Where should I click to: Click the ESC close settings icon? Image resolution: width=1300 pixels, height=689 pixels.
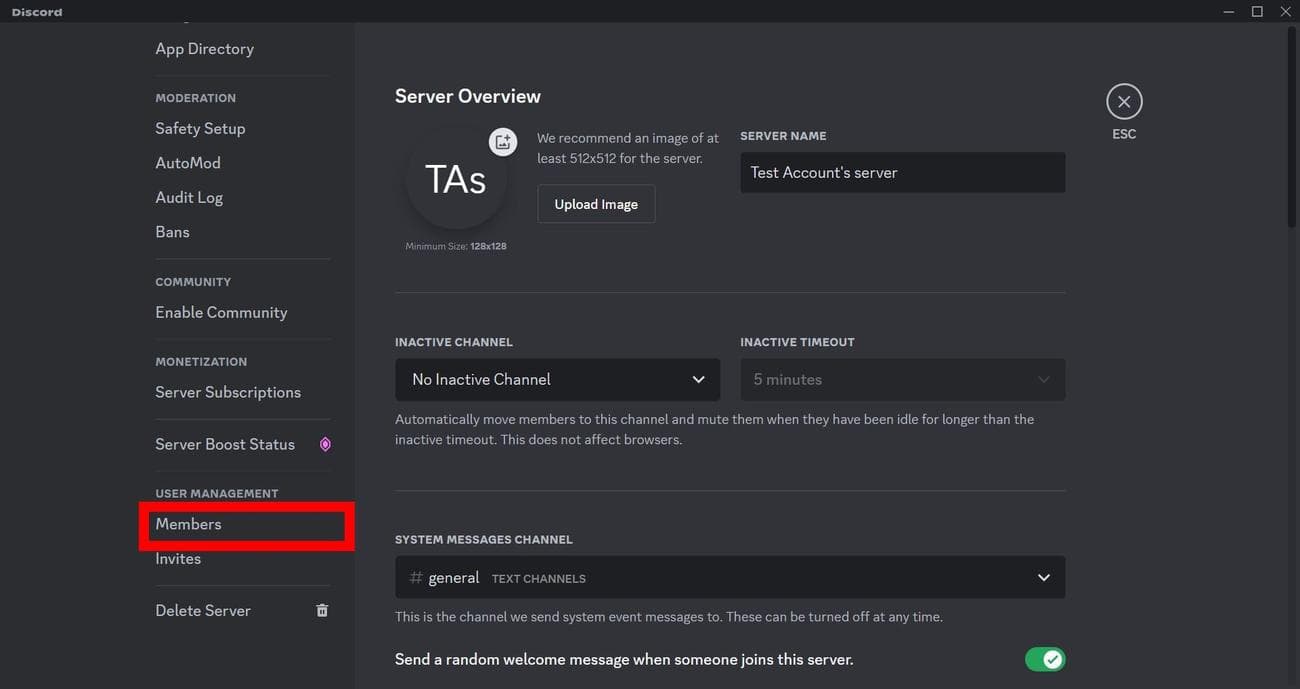click(1124, 102)
